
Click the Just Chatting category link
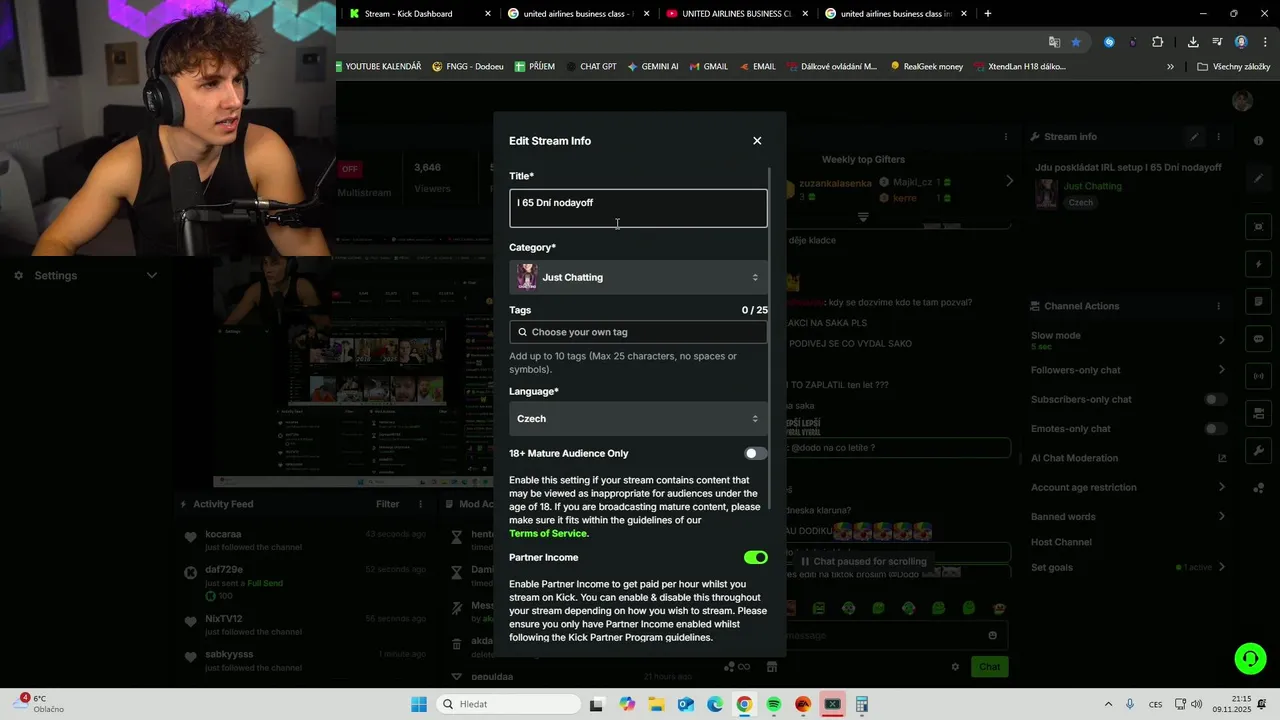1092,187
